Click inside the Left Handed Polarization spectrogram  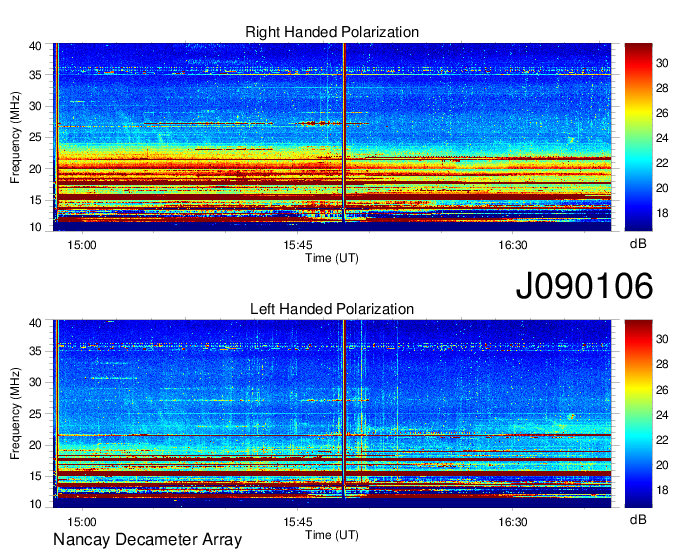(x=332, y=414)
